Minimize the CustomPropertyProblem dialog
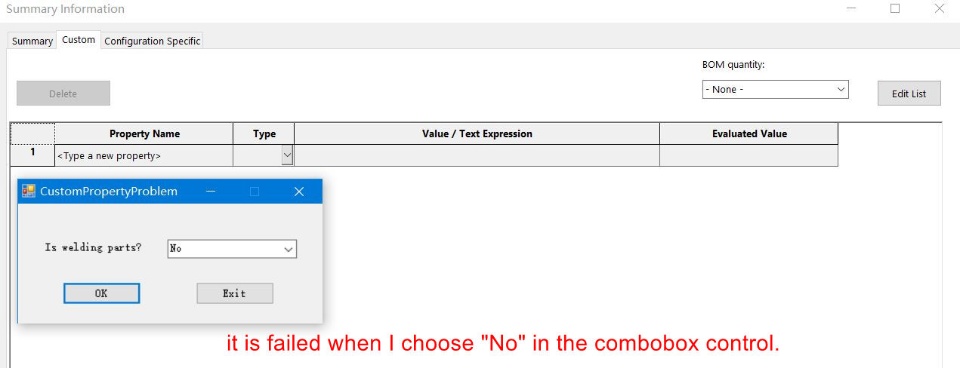Image resolution: width=960 pixels, height=368 pixels. (x=211, y=192)
